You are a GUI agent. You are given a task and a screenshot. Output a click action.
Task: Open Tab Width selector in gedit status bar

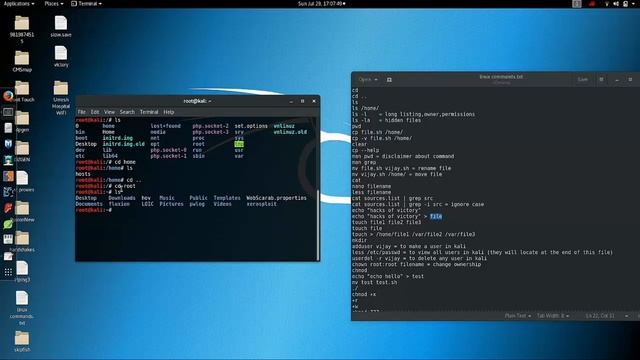(x=553, y=316)
